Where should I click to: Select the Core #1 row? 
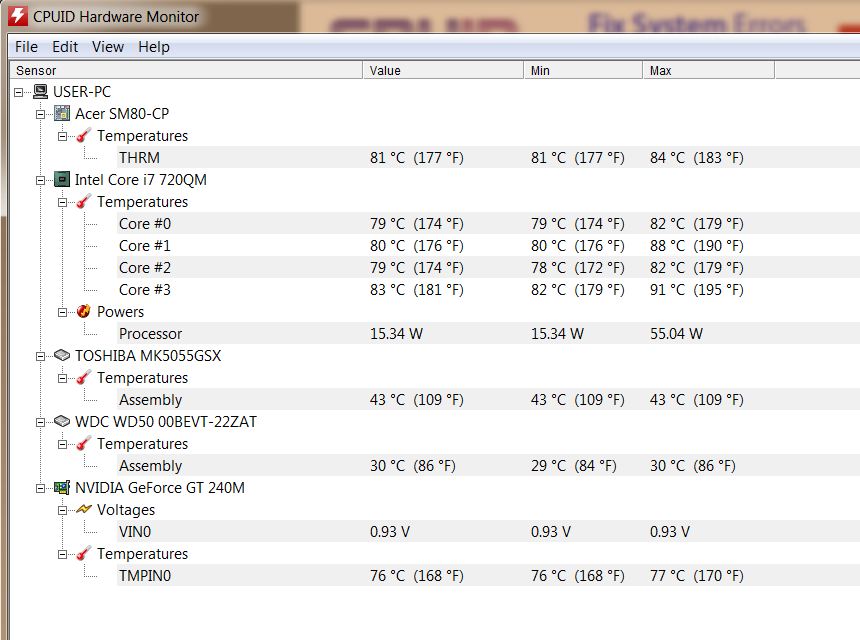488,246
